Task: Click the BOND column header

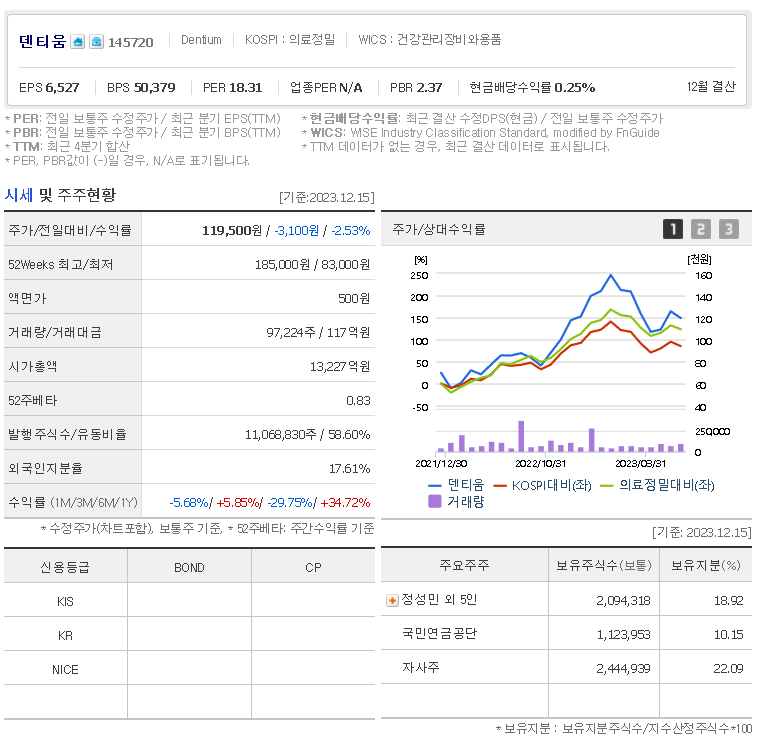Action: (x=189, y=567)
